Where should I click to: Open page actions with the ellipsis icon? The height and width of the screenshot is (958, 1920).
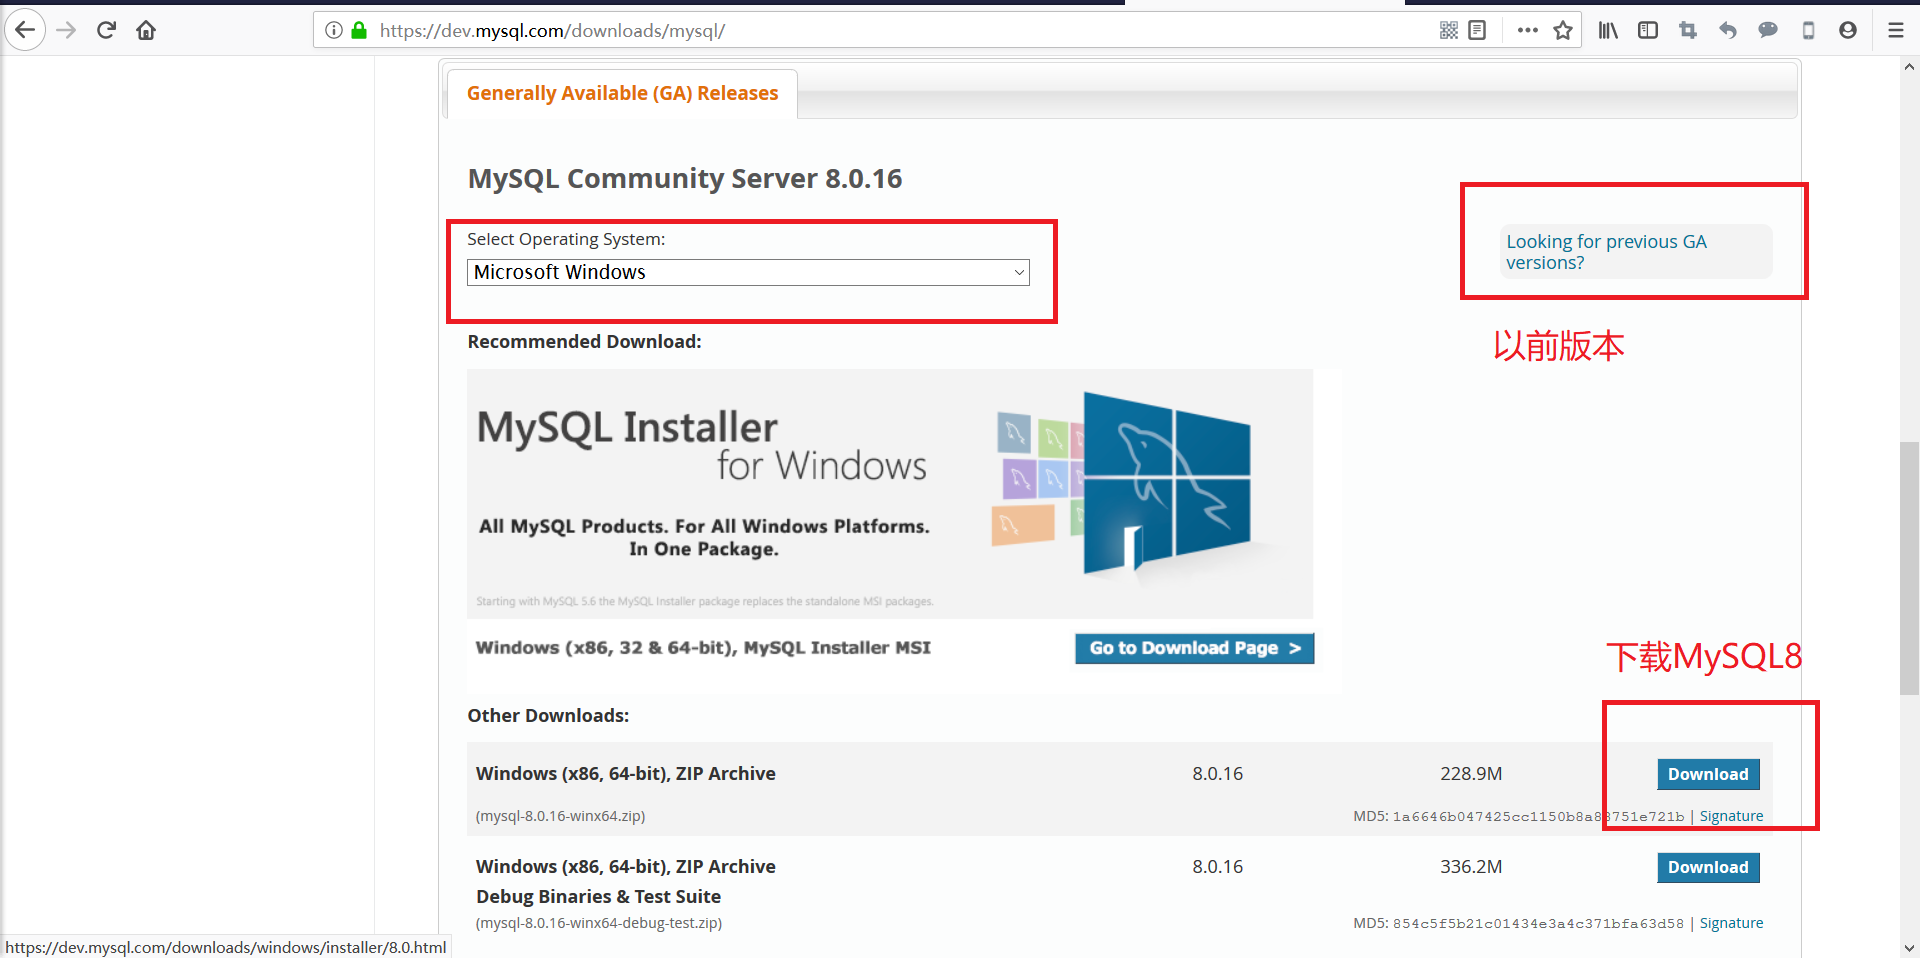tap(1527, 30)
